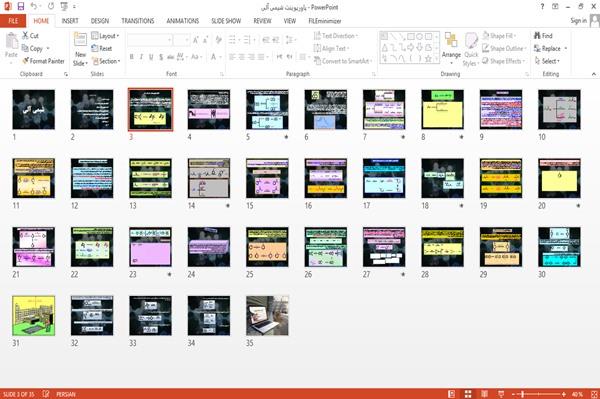The height and width of the screenshot is (399, 600).
Task: Click the zoom slider handle
Action: pyautogui.click(x=522, y=394)
